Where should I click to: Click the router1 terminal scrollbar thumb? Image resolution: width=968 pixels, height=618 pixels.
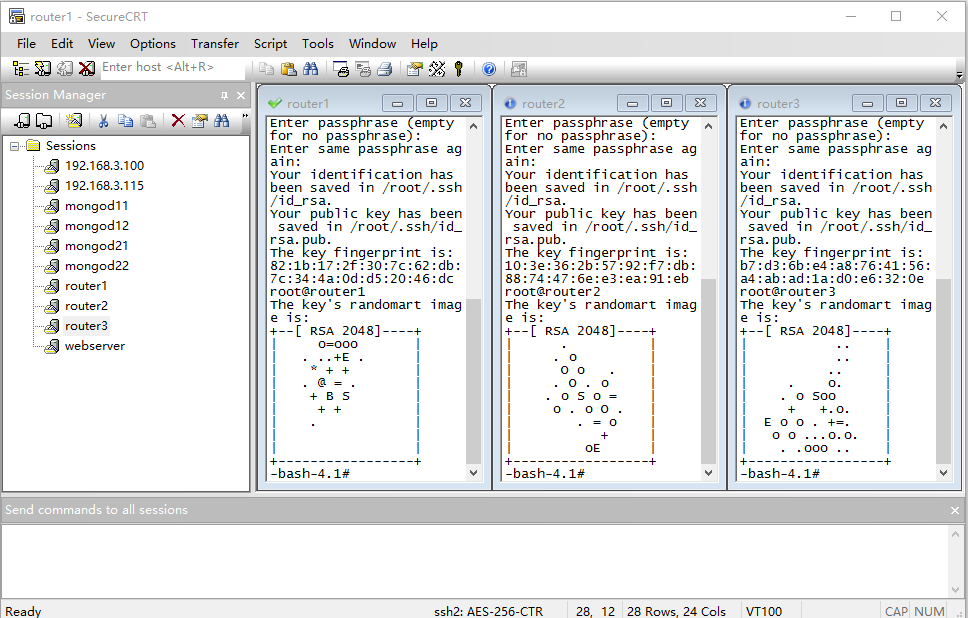(x=474, y=380)
